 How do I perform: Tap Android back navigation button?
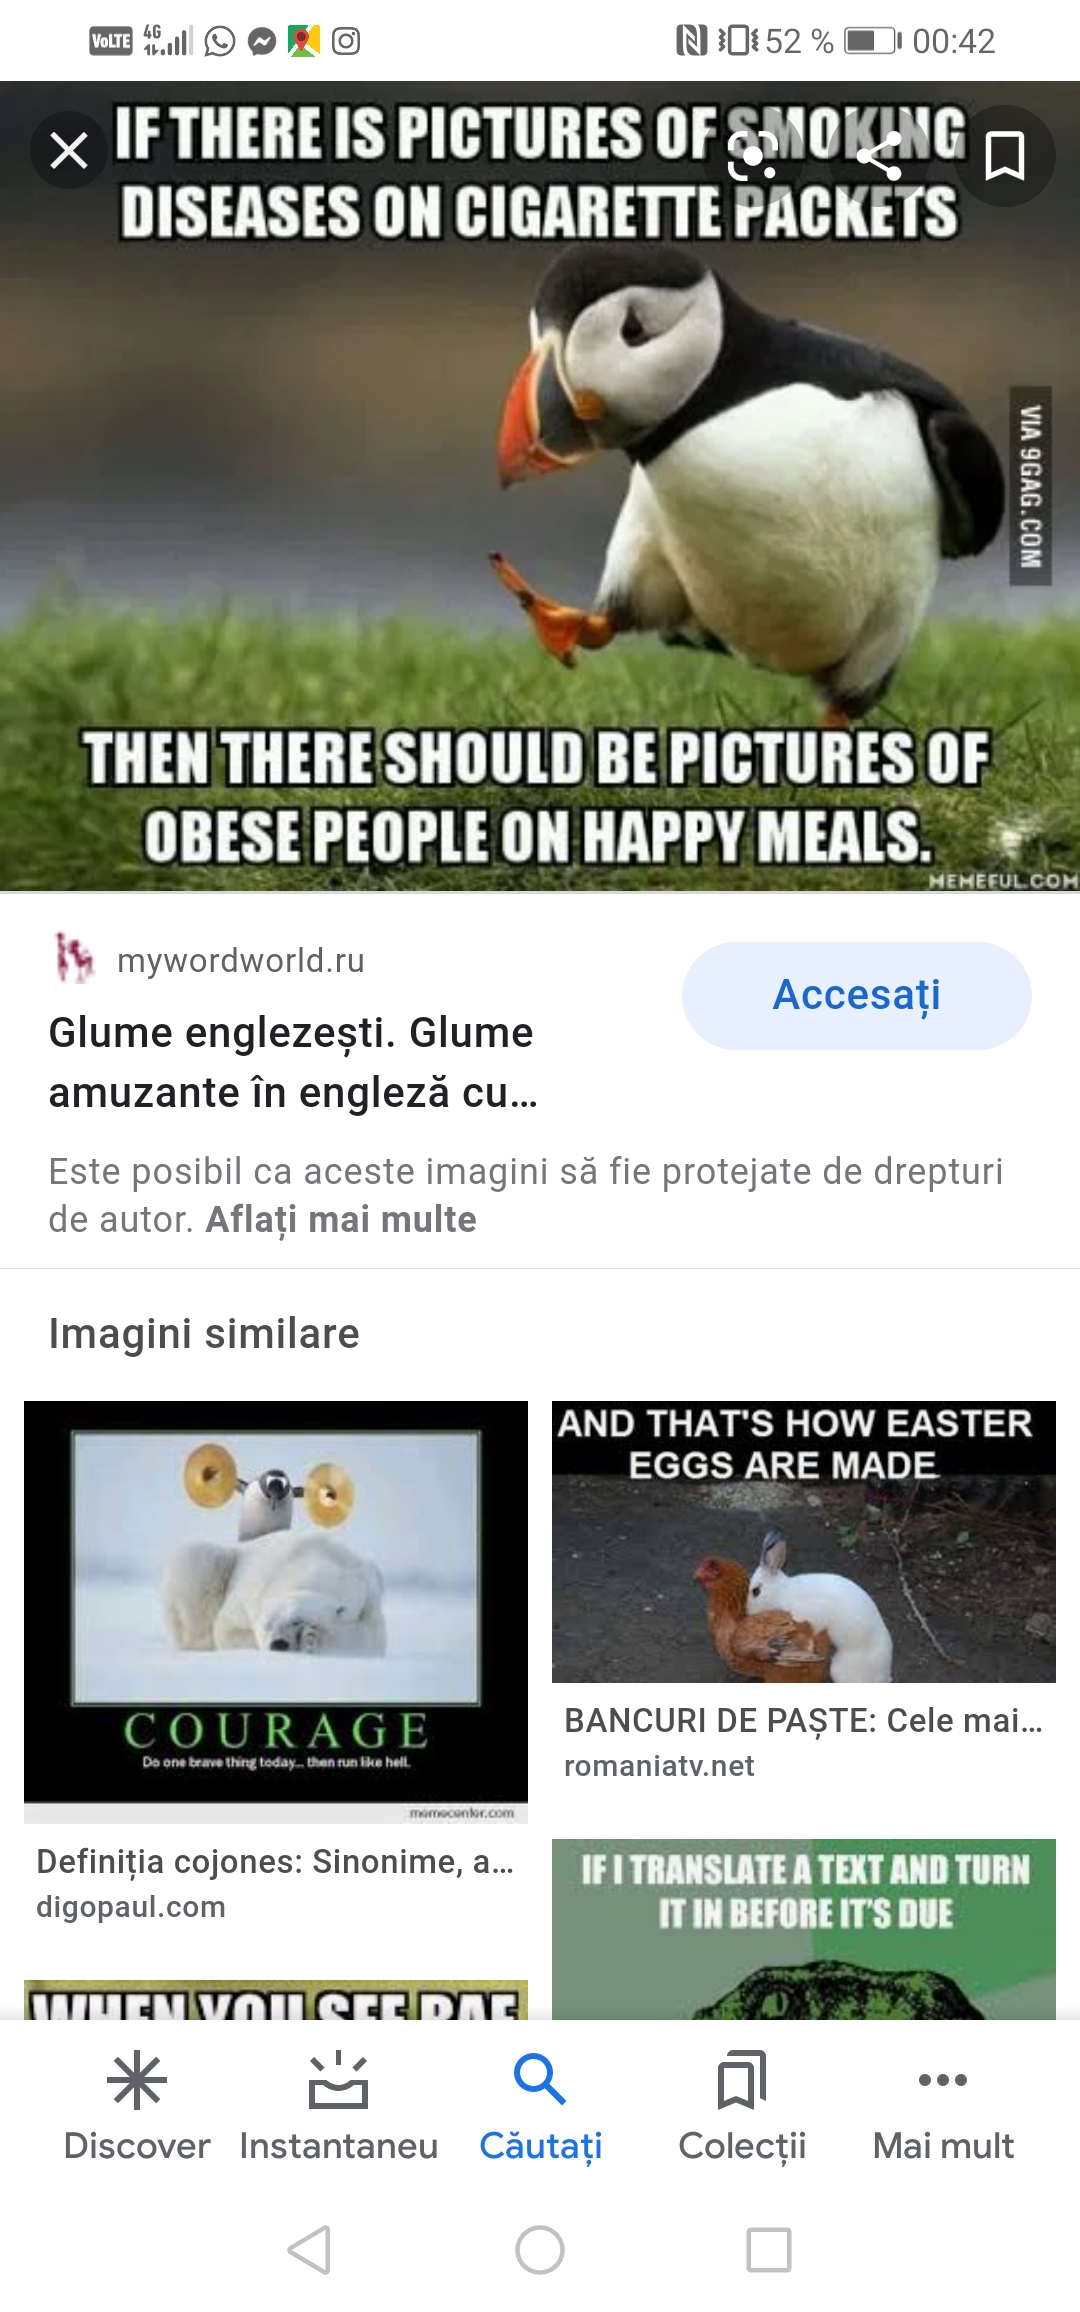pyautogui.click(x=309, y=2250)
